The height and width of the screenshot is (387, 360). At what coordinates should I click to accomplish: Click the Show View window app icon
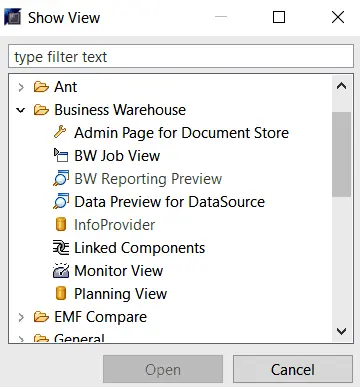(13, 17)
